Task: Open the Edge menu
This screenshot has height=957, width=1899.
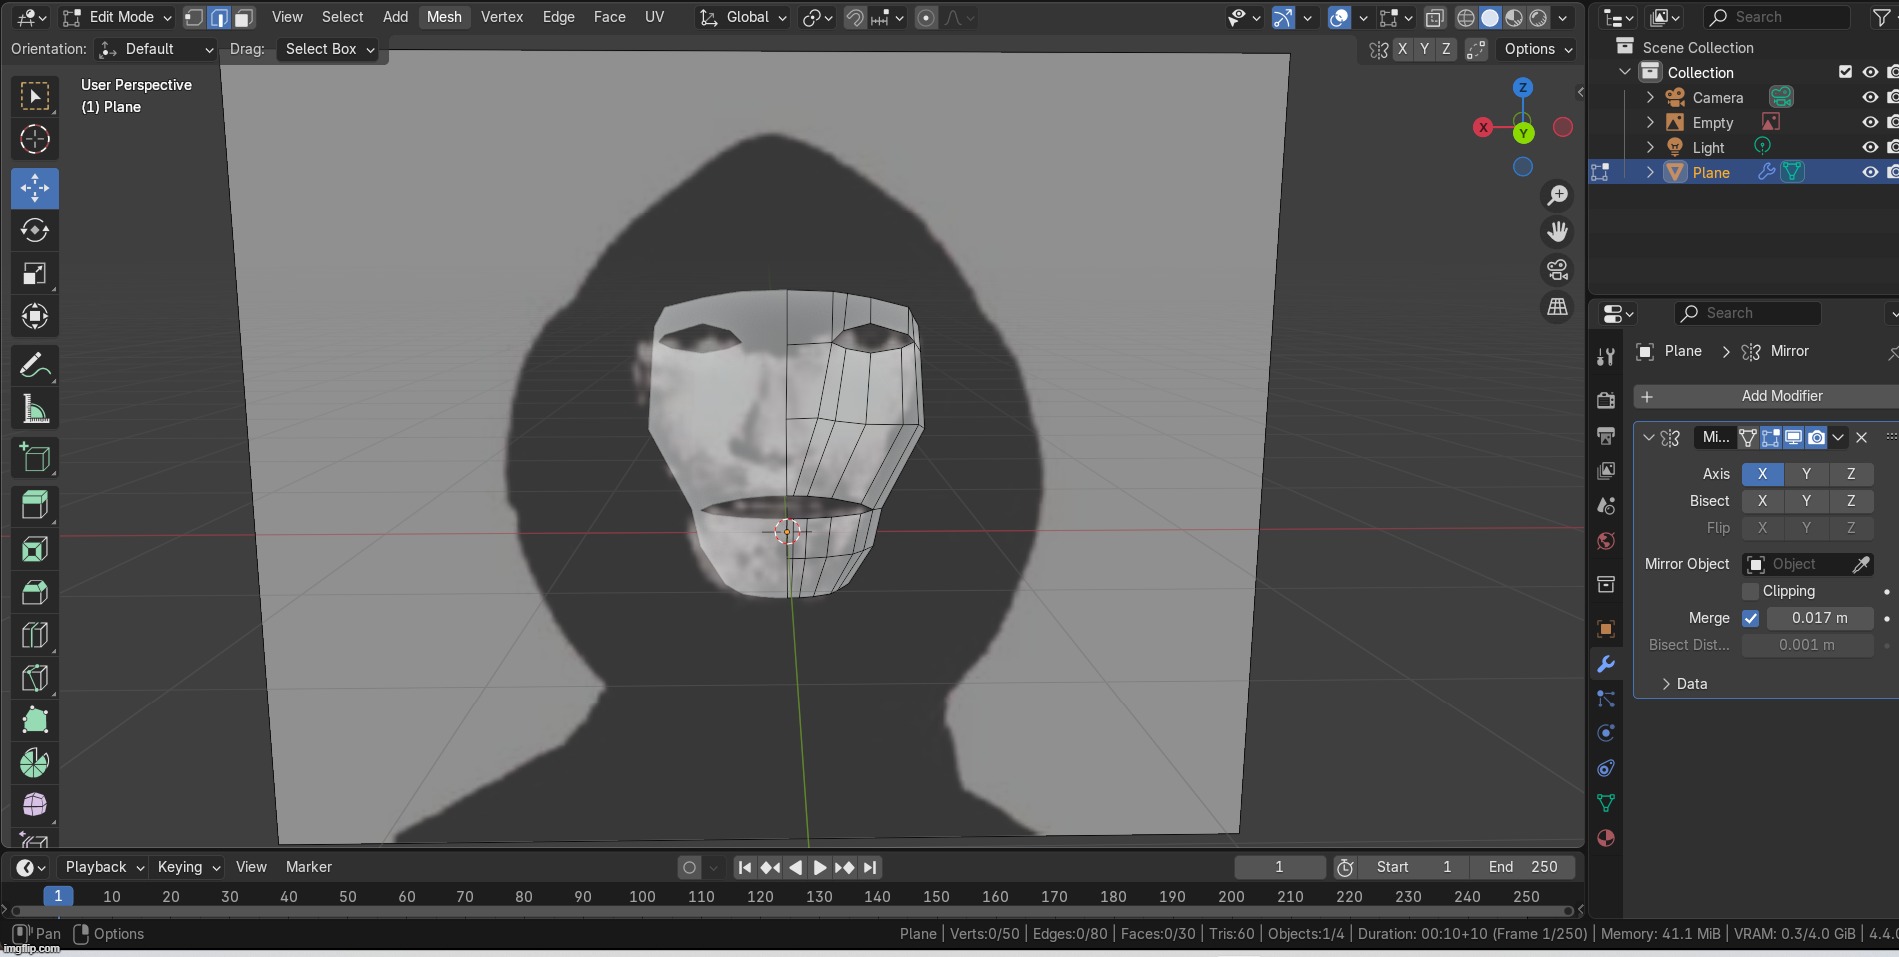Action: [x=558, y=17]
